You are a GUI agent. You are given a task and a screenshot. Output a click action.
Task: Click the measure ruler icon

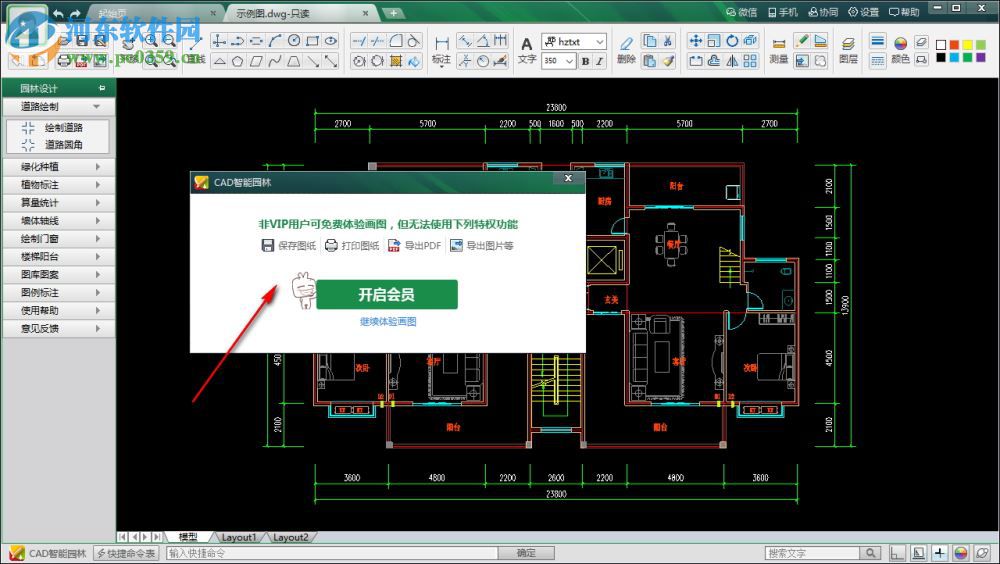pyautogui.click(x=779, y=43)
